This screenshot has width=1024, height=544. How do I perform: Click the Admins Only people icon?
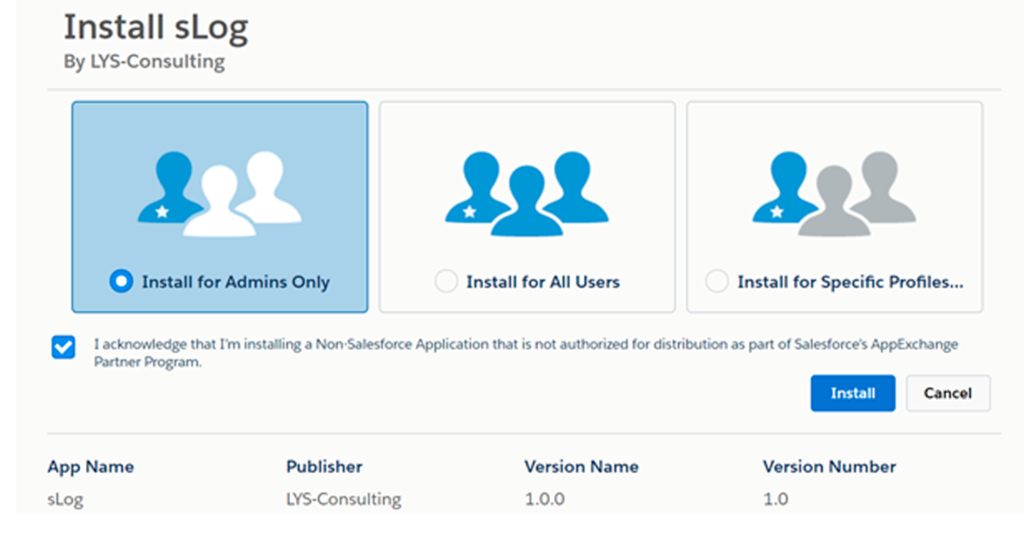coord(219,193)
